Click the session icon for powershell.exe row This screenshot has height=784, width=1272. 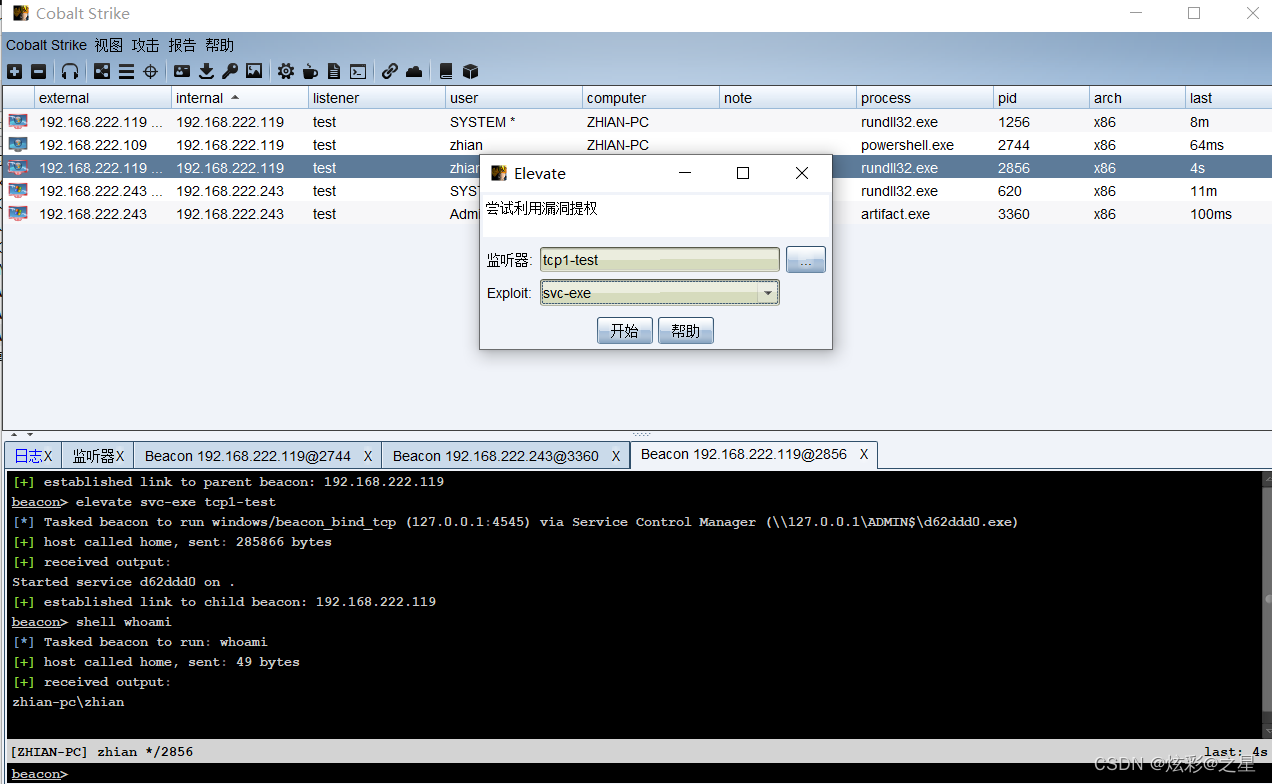pyautogui.click(x=18, y=145)
